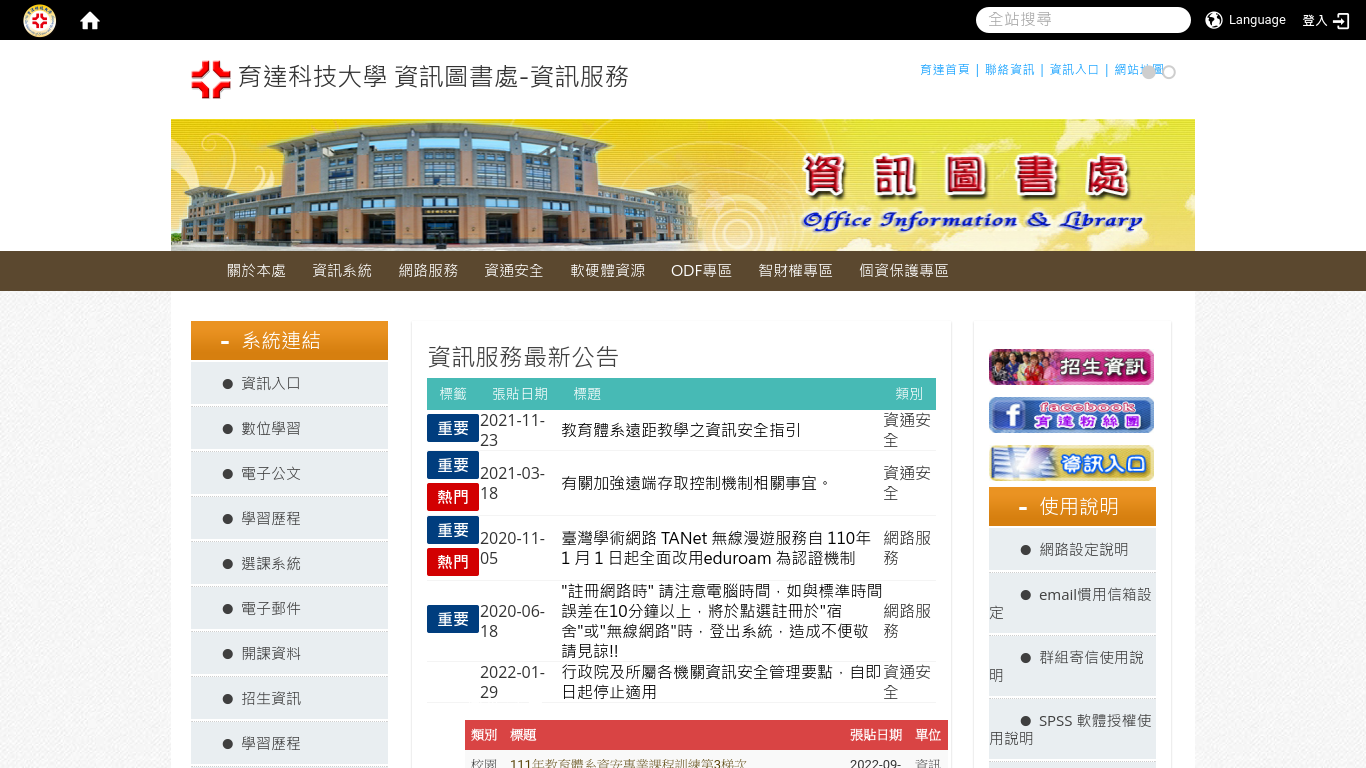The width and height of the screenshot is (1366, 768).
Task: Open the 招生資訊 banner image
Action: pyautogui.click(x=1071, y=367)
